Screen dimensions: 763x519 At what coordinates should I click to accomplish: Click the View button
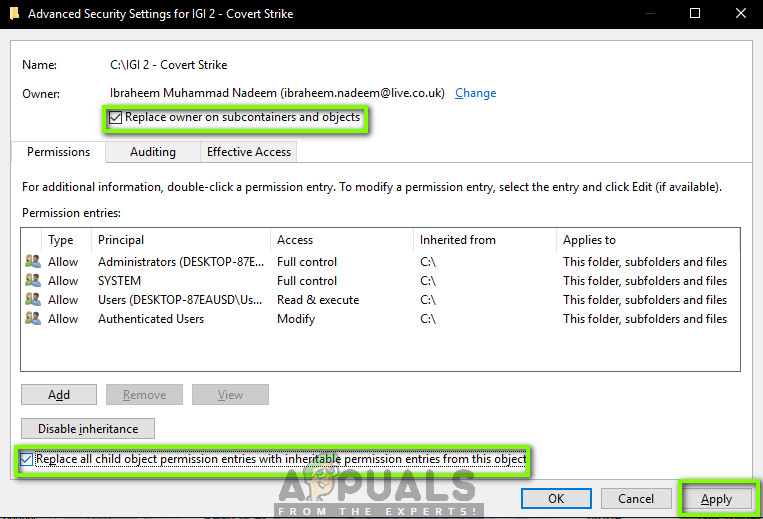(230, 394)
